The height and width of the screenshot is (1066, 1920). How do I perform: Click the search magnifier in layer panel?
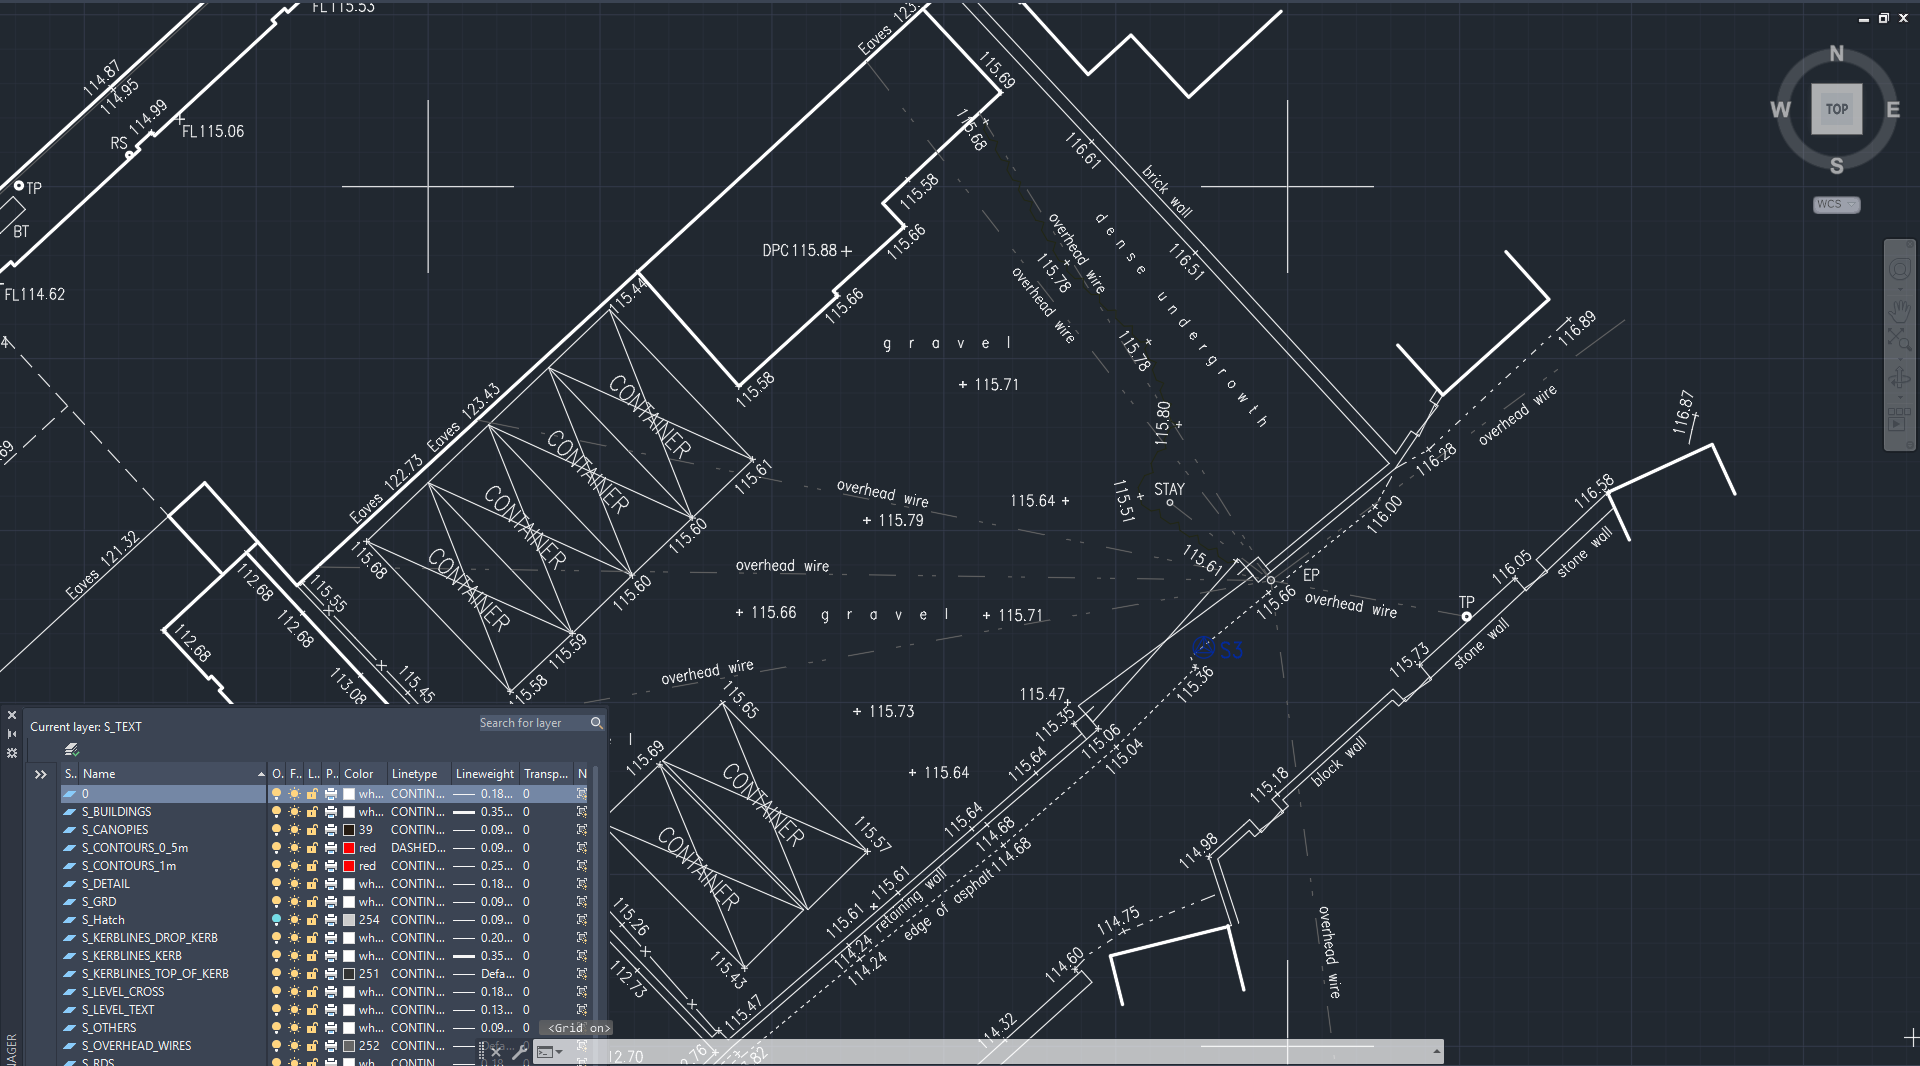596,723
